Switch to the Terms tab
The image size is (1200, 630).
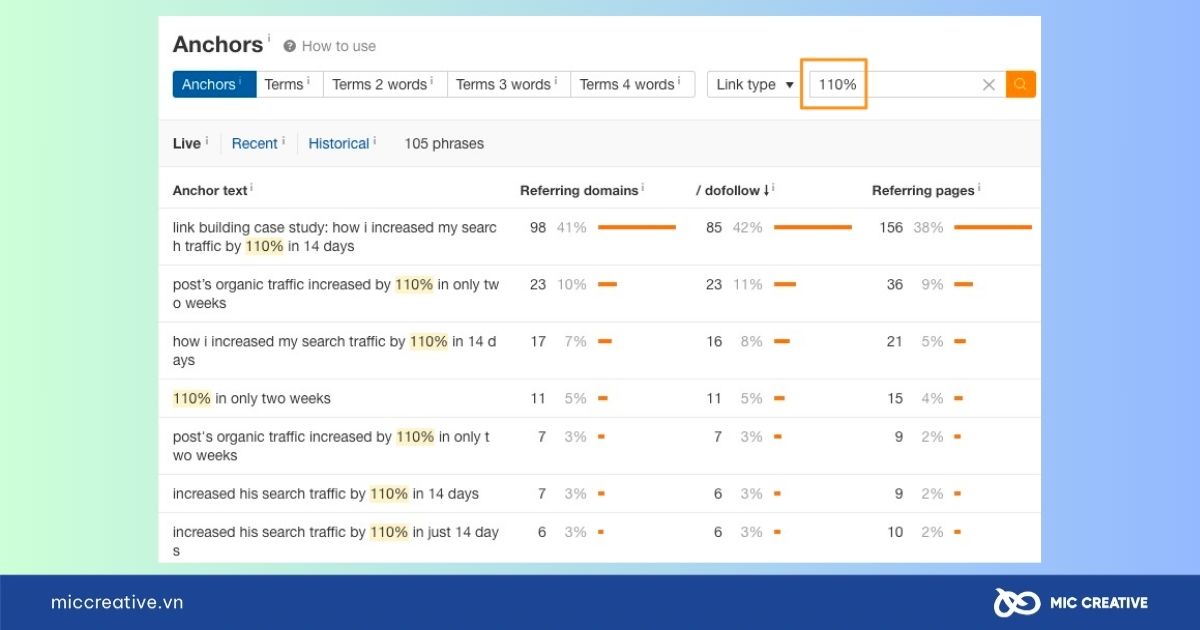tap(288, 85)
